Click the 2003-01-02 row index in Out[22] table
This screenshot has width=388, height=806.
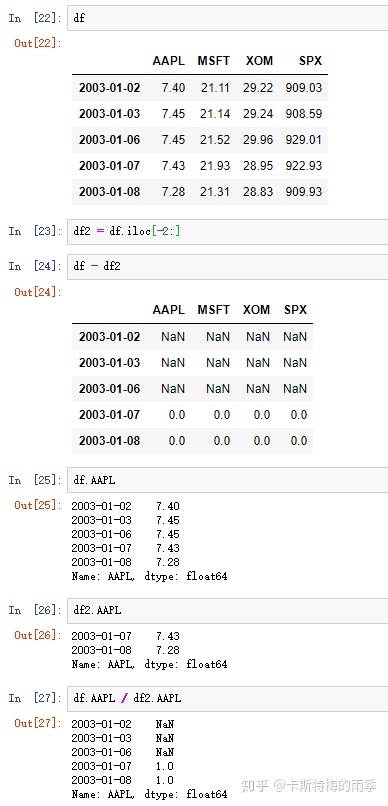109,88
